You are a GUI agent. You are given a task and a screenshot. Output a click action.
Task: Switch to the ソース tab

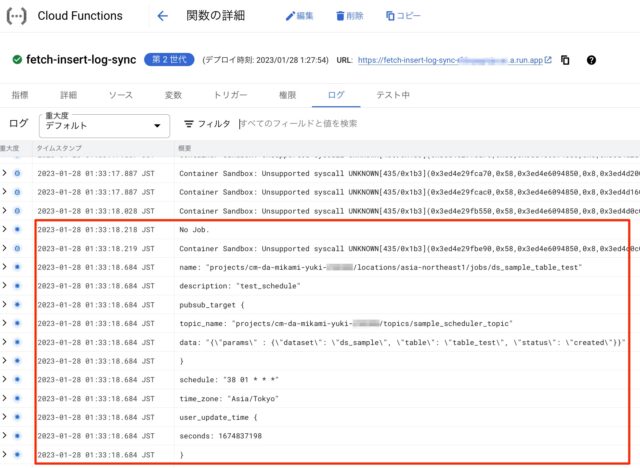tap(120, 95)
